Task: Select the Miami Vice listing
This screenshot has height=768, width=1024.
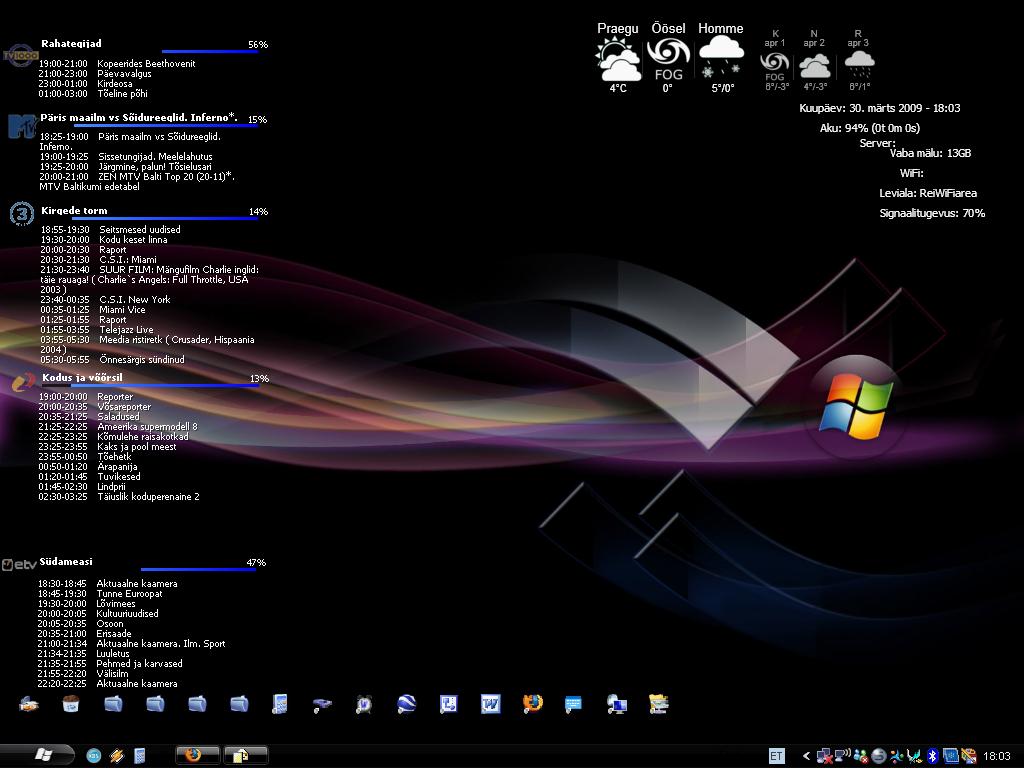Action: coord(93,310)
